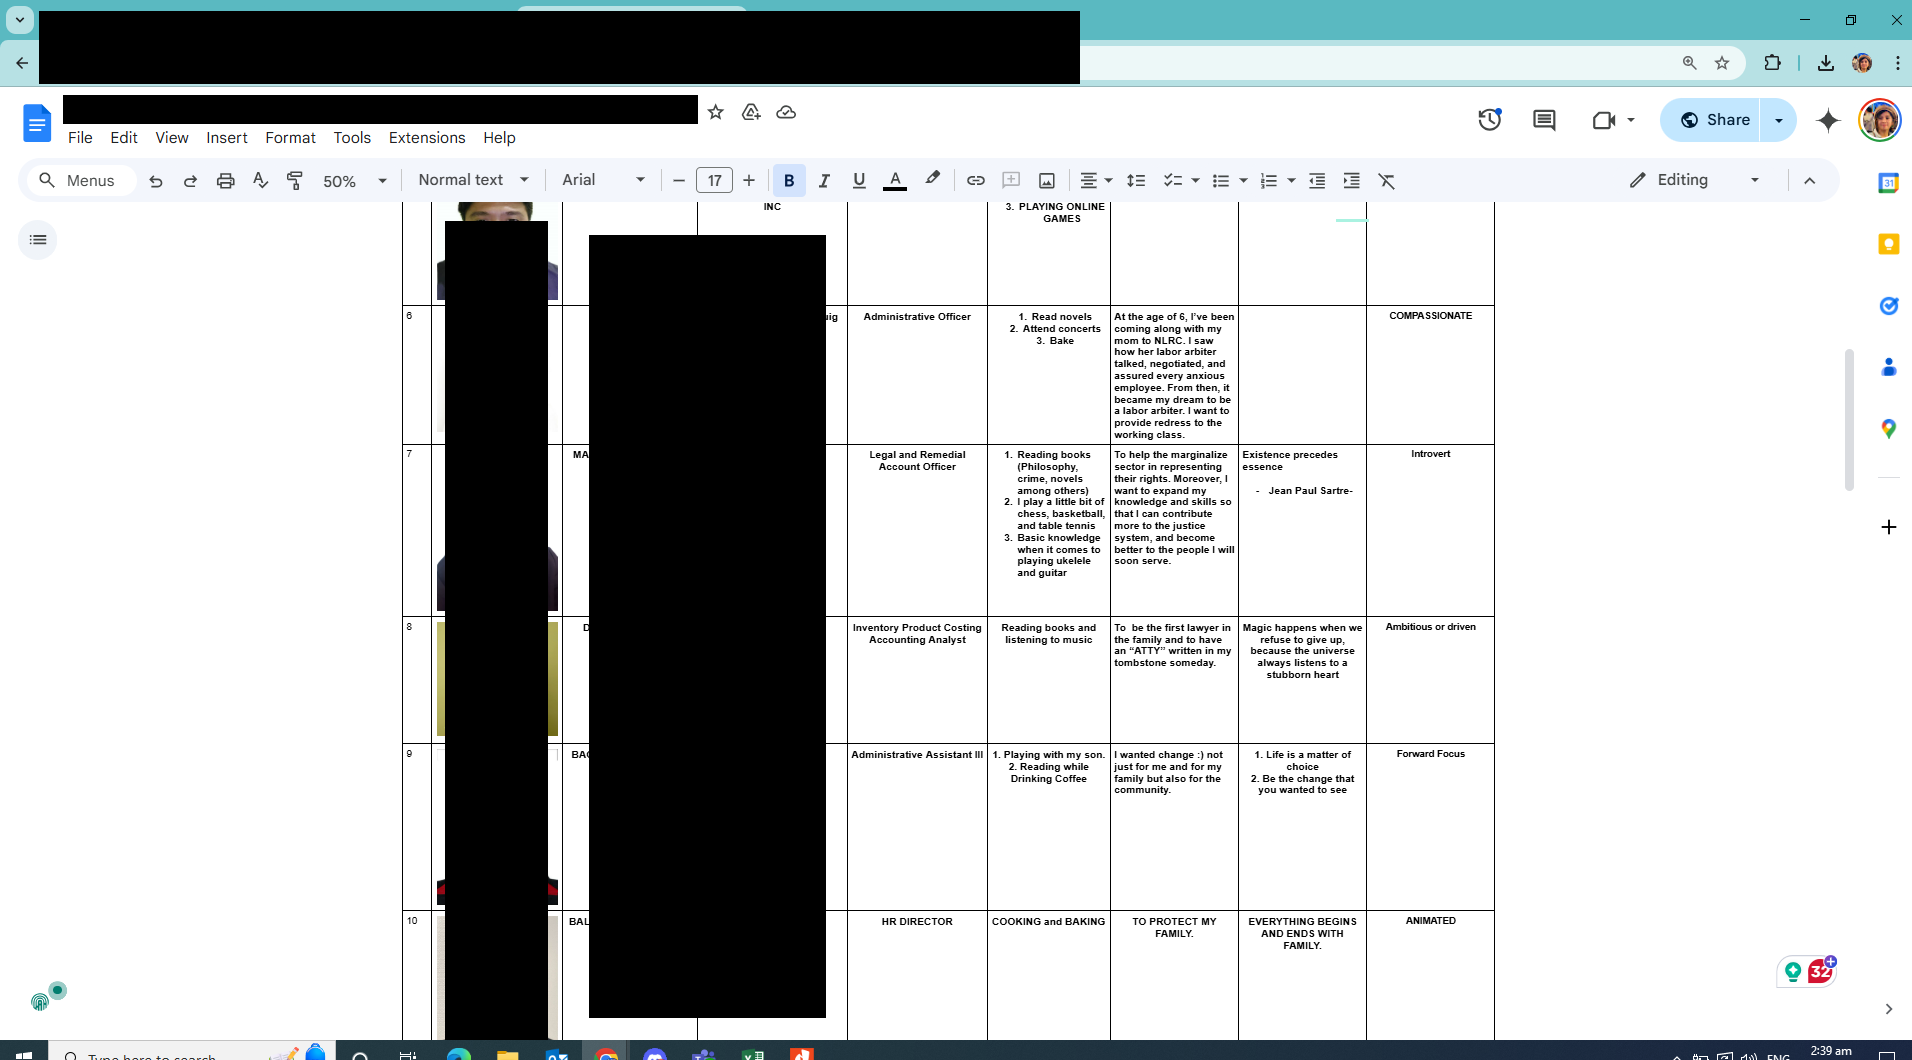Open Google Contacts side panel
Image resolution: width=1912 pixels, height=1060 pixels.
point(1888,367)
